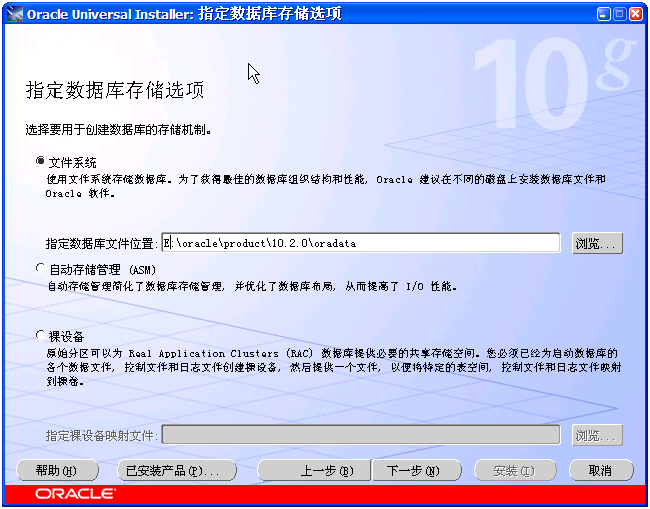Click the disabled 裸设备映射文件 input field
The image size is (650, 509).
361,435
